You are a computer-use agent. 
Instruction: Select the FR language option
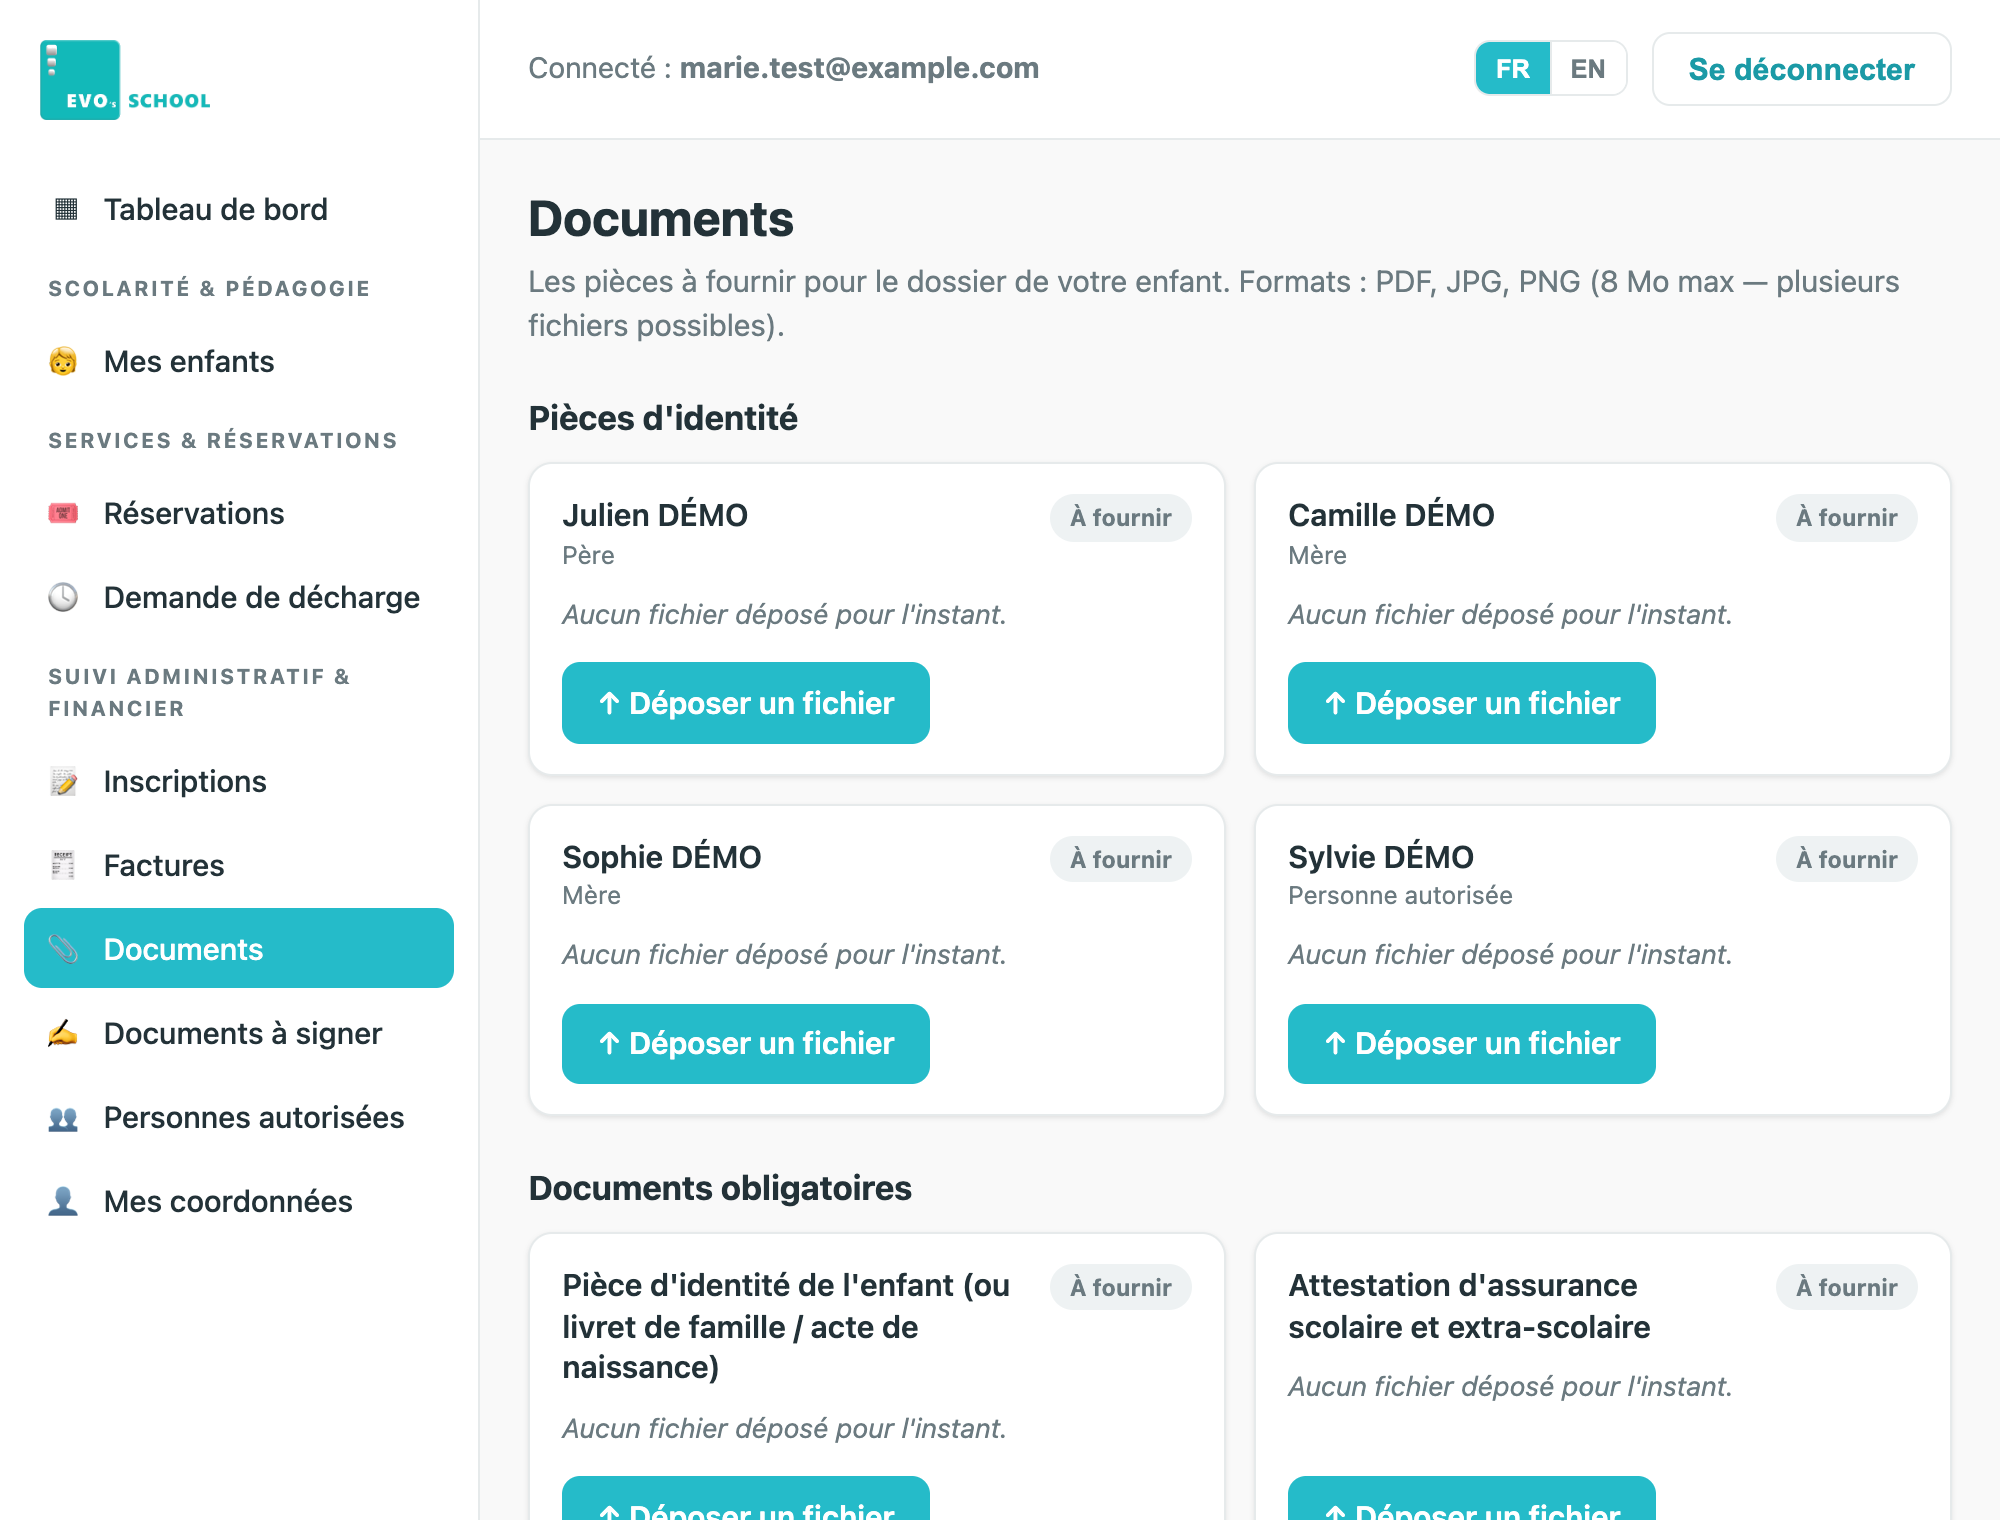click(x=1513, y=68)
